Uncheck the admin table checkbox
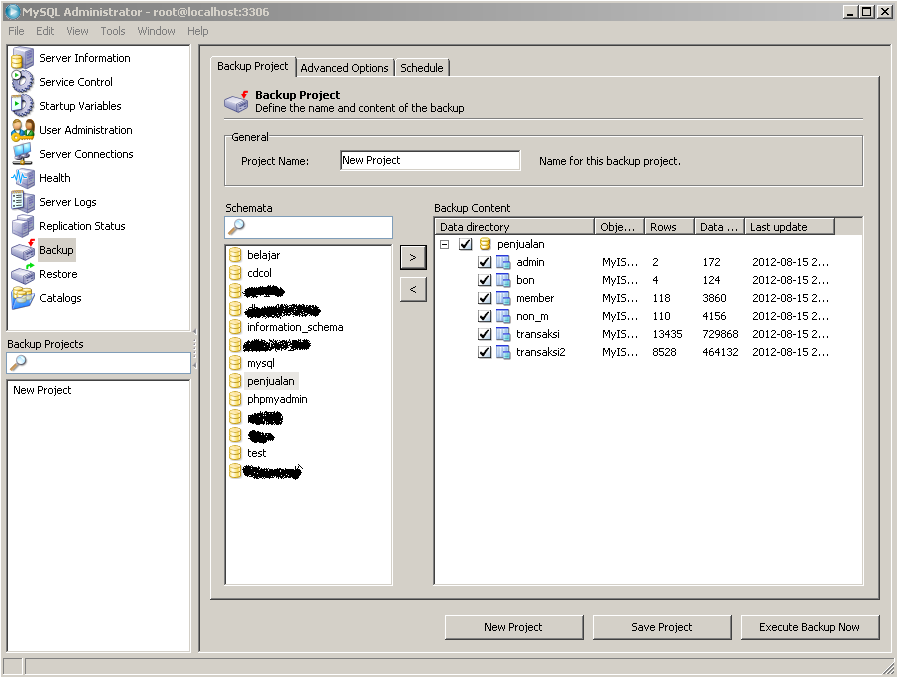Viewport: 897px width, 677px height. (x=485, y=262)
